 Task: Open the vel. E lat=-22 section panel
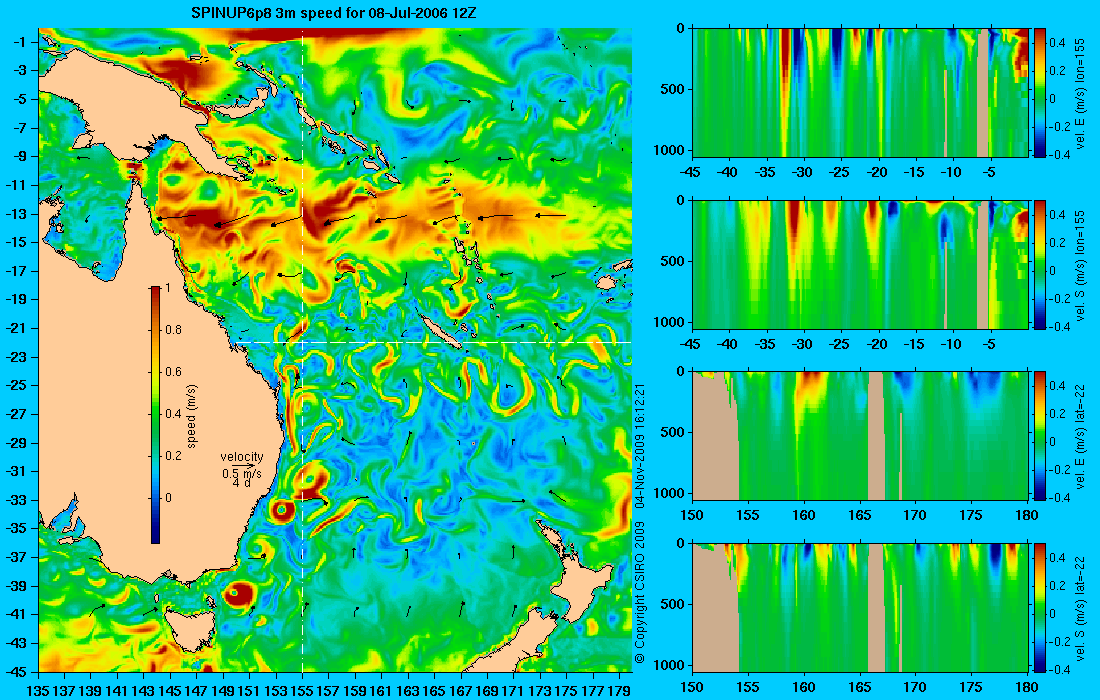point(860,436)
